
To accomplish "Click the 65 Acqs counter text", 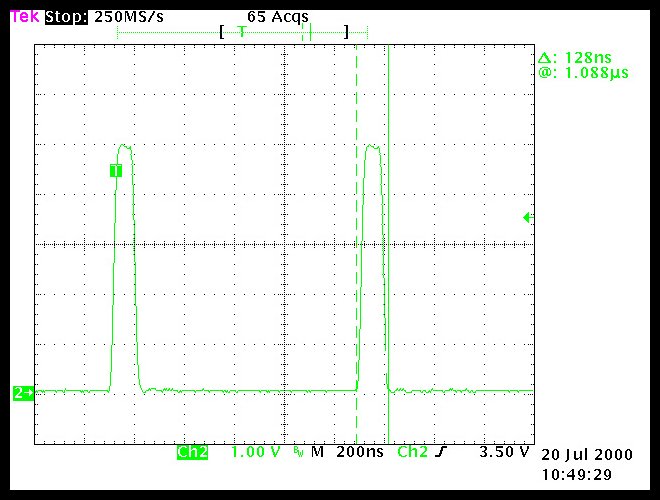I will click(x=278, y=17).
